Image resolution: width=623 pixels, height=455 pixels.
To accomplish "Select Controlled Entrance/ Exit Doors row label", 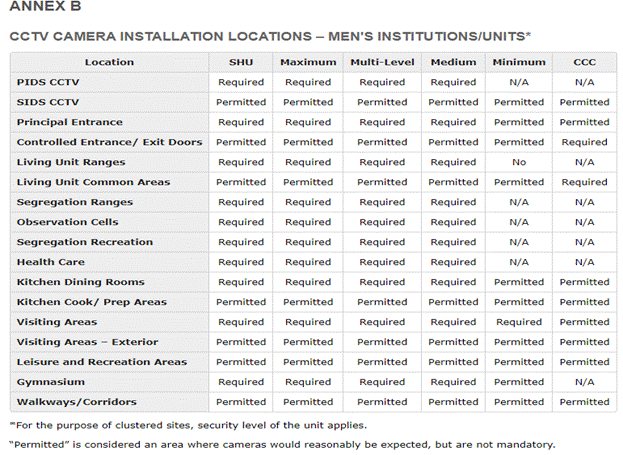I will [x=109, y=142].
